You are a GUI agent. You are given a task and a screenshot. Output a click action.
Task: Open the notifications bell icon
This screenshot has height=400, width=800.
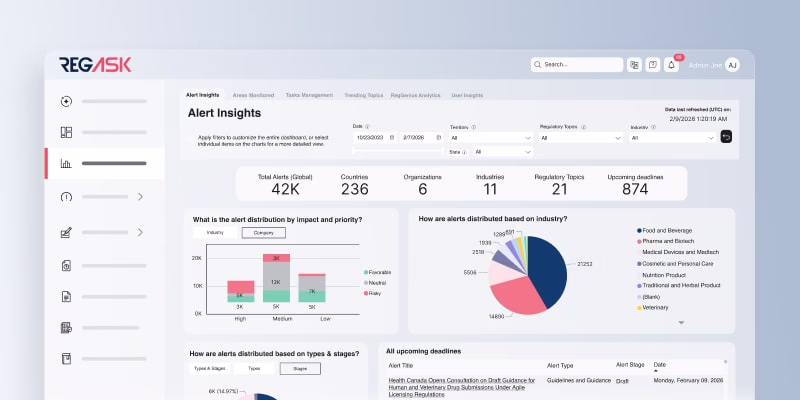(671, 65)
